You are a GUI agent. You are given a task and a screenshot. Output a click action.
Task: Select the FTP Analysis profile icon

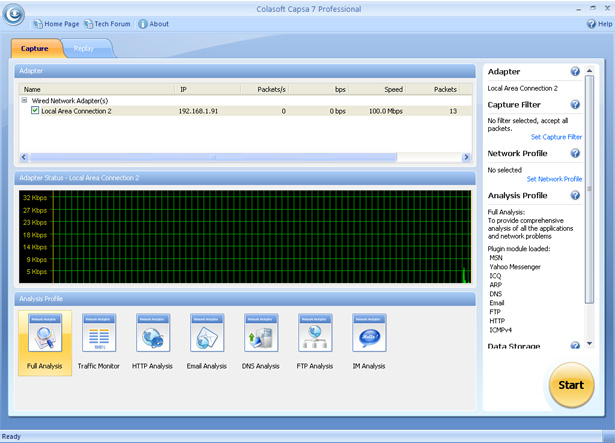tap(315, 342)
